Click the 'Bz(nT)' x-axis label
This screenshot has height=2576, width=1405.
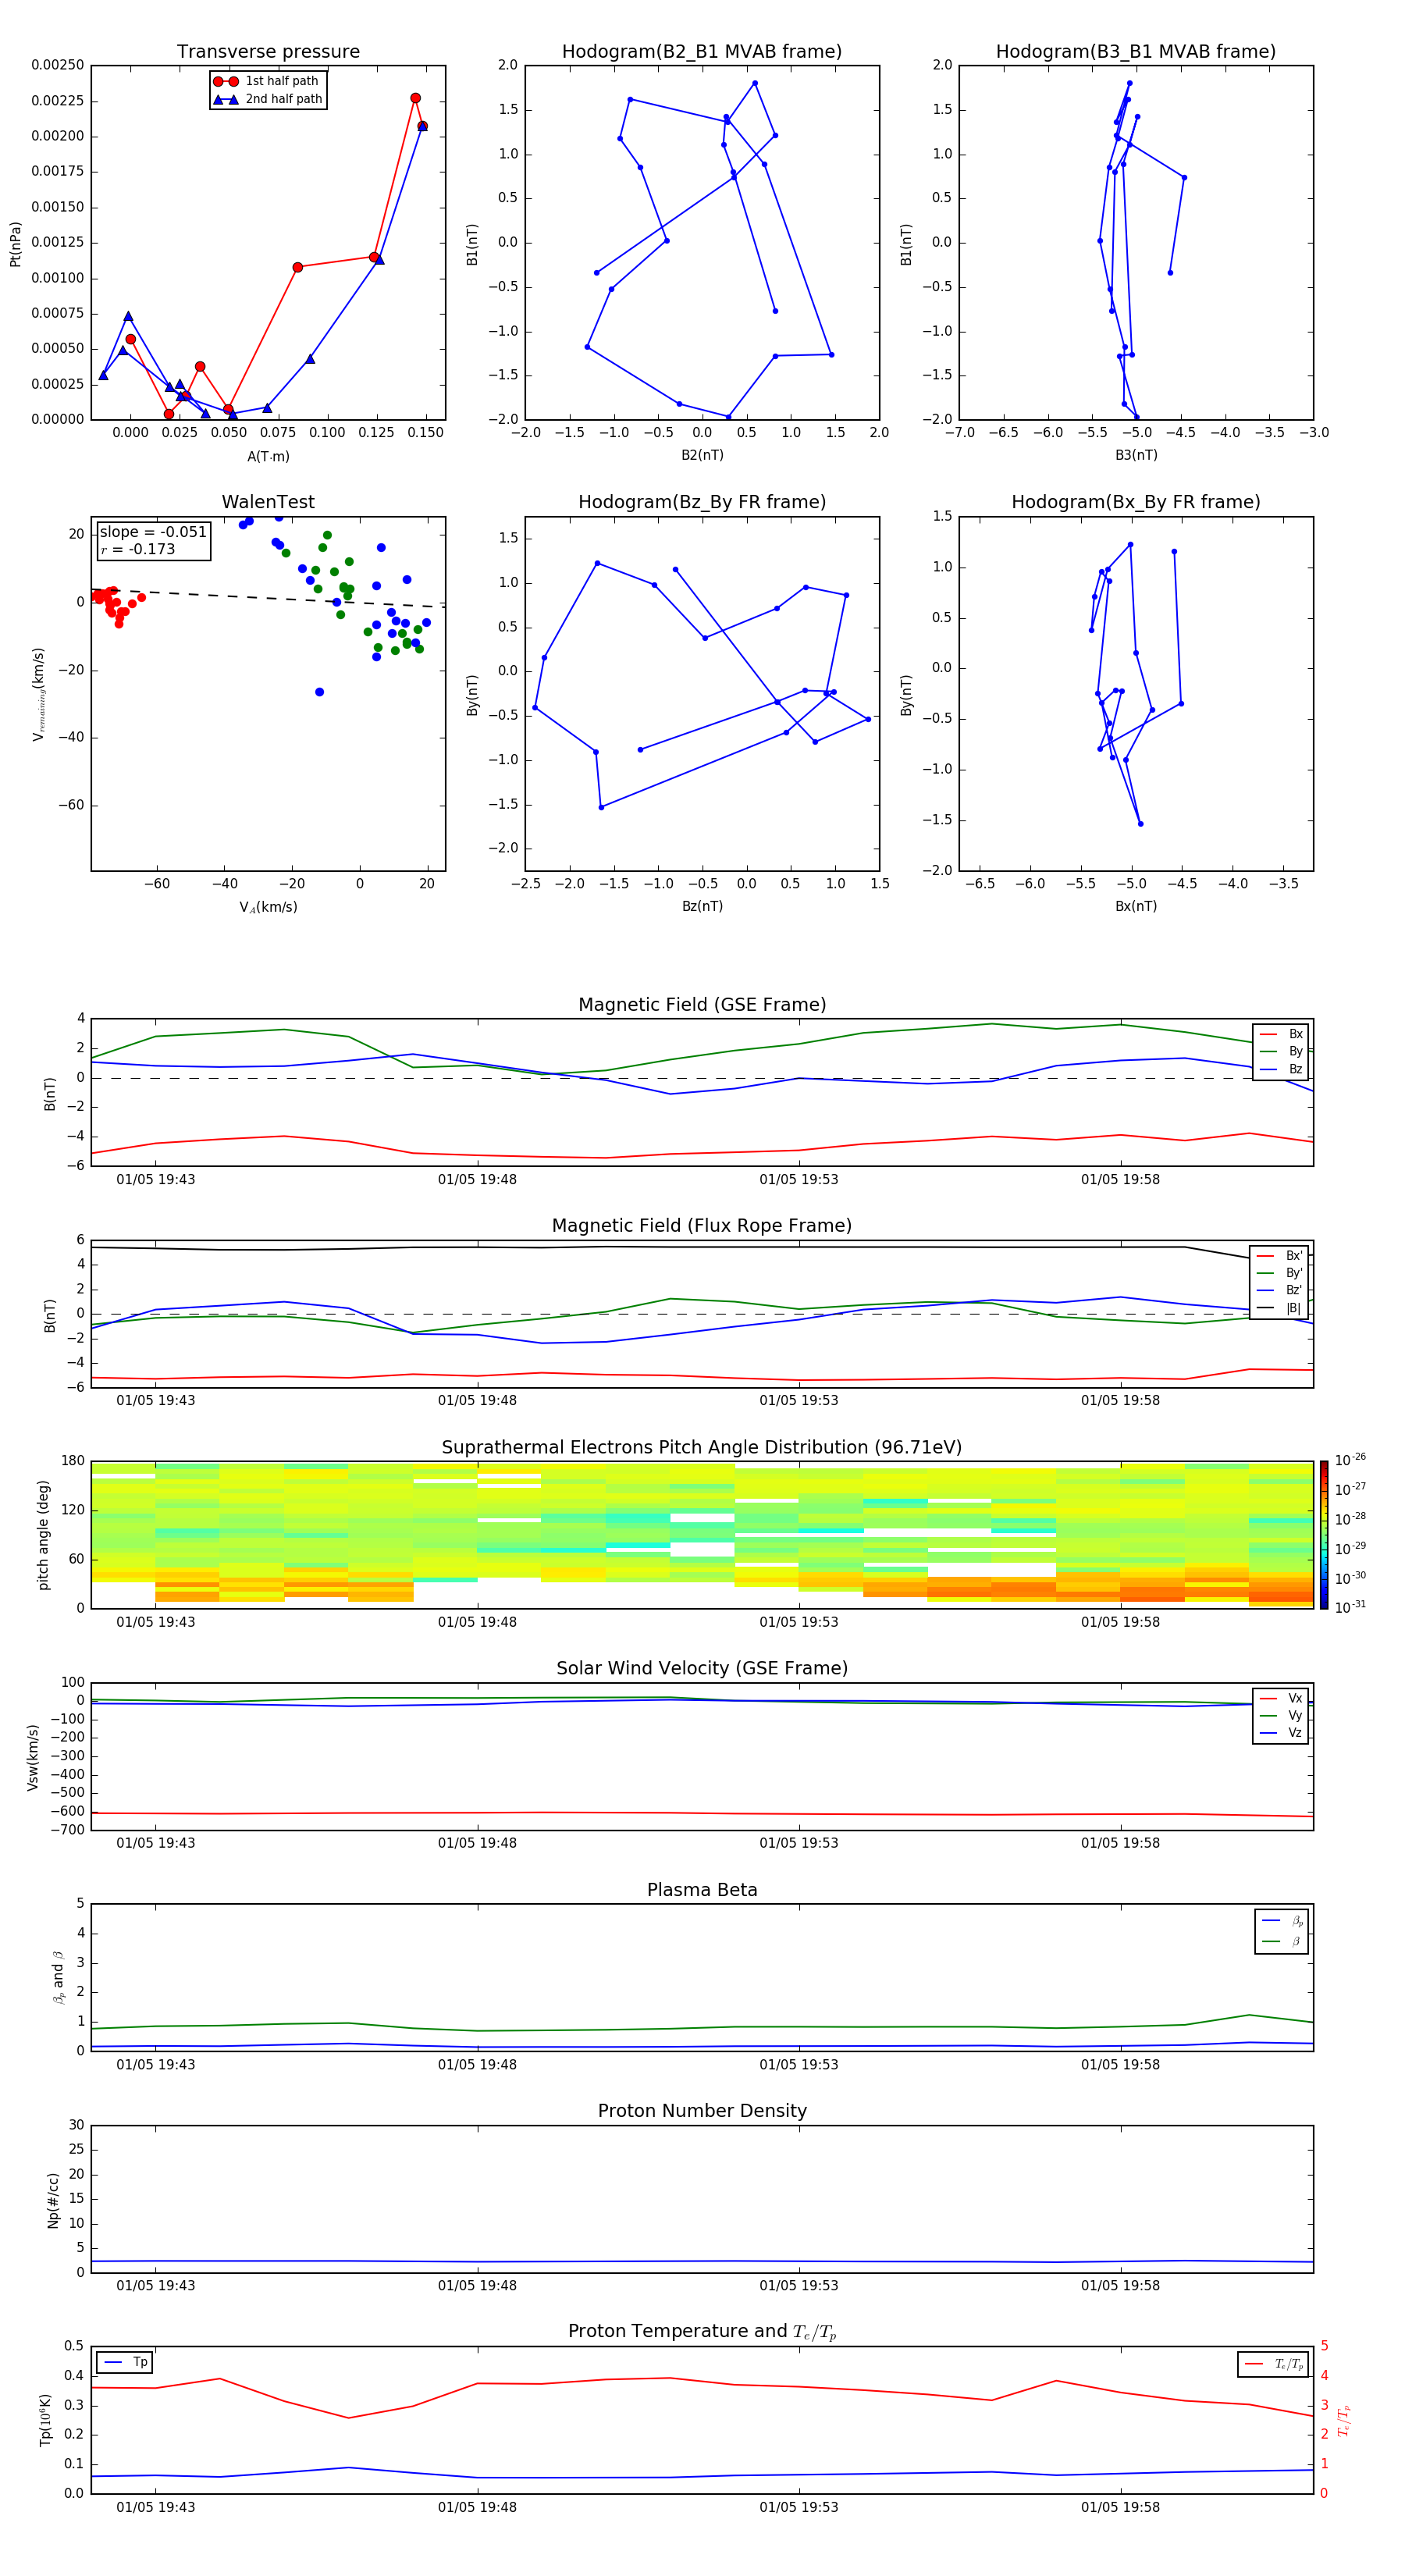click(x=702, y=906)
